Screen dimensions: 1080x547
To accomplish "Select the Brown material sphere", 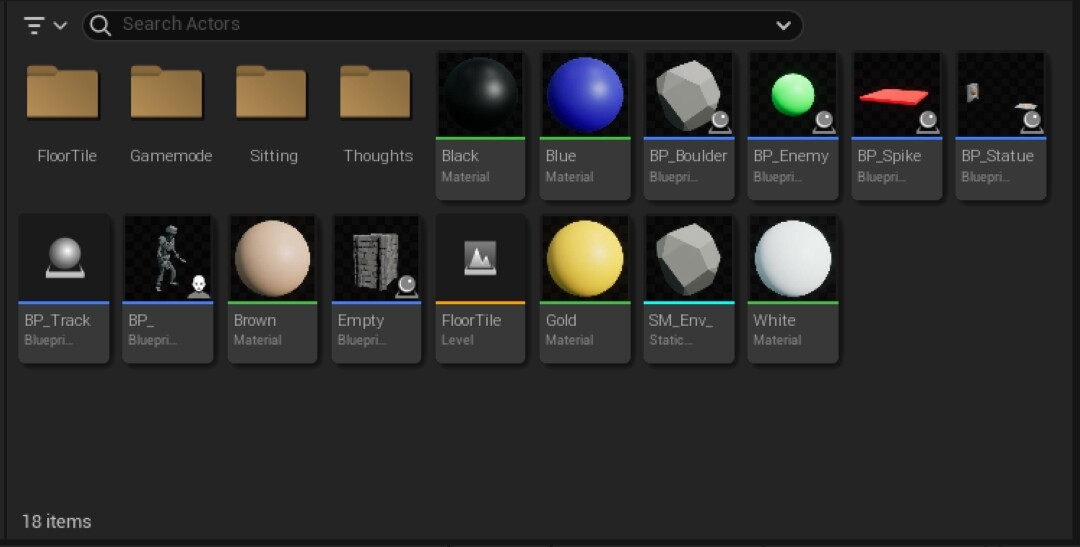I will pos(272,258).
